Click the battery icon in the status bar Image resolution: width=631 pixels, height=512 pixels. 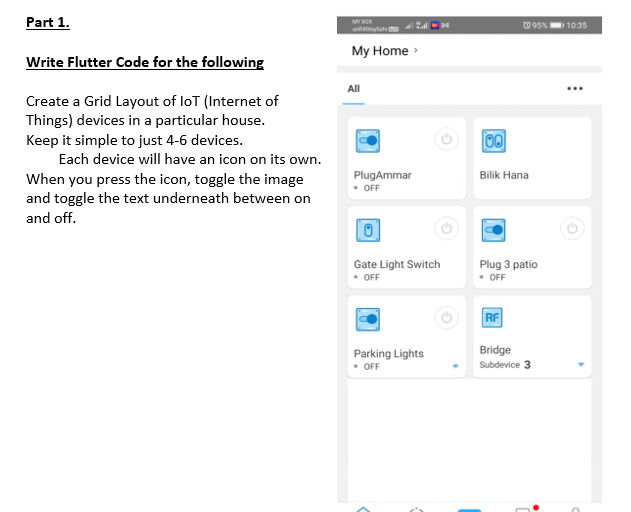click(557, 25)
